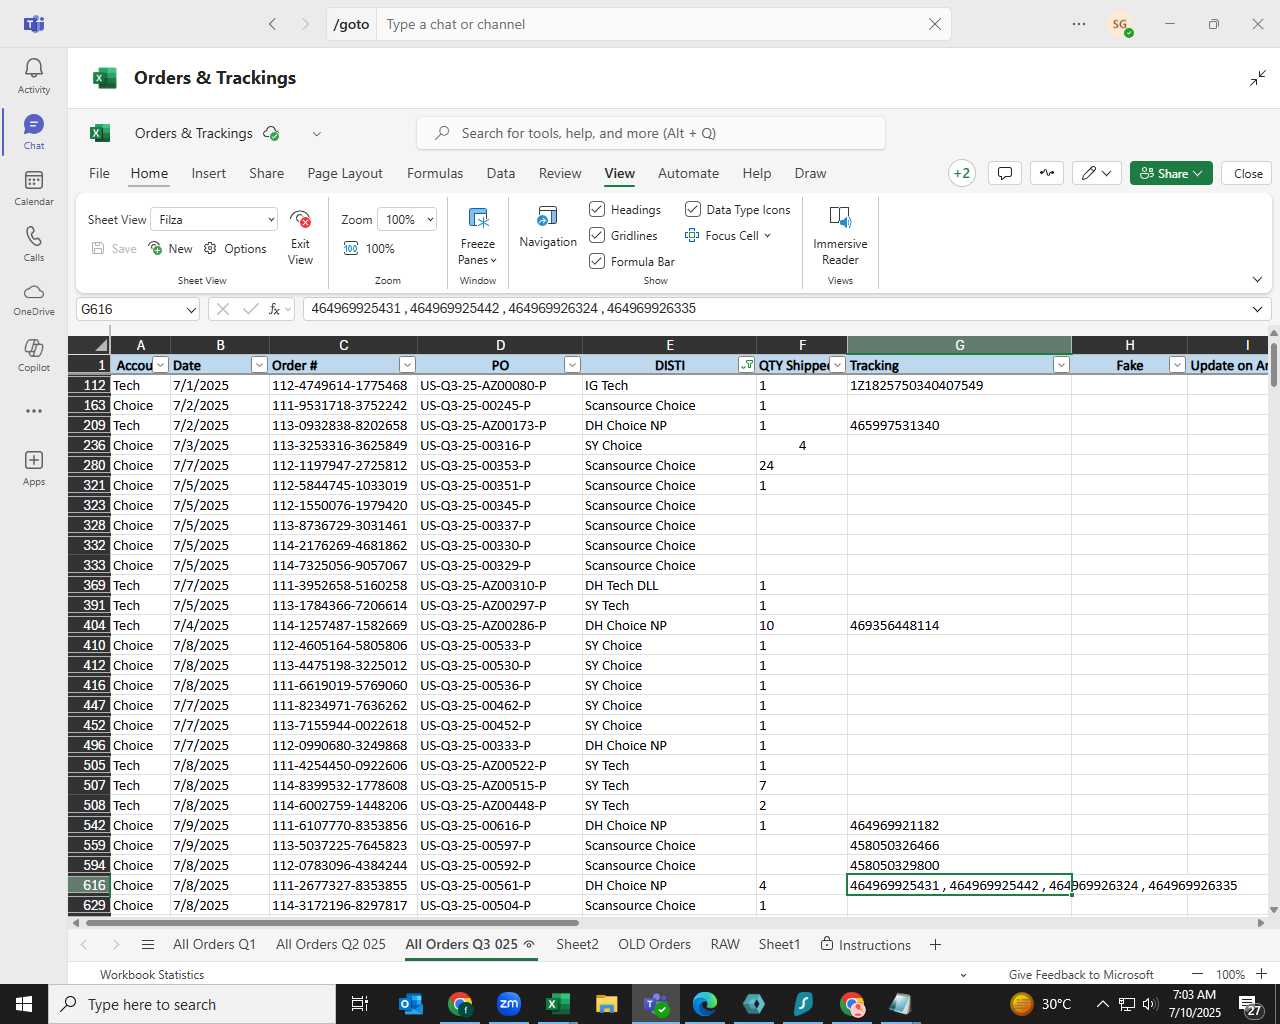Screen dimensions: 1280x1024
Task: Open File Explorer in the taskbar
Action: [x=606, y=1004]
